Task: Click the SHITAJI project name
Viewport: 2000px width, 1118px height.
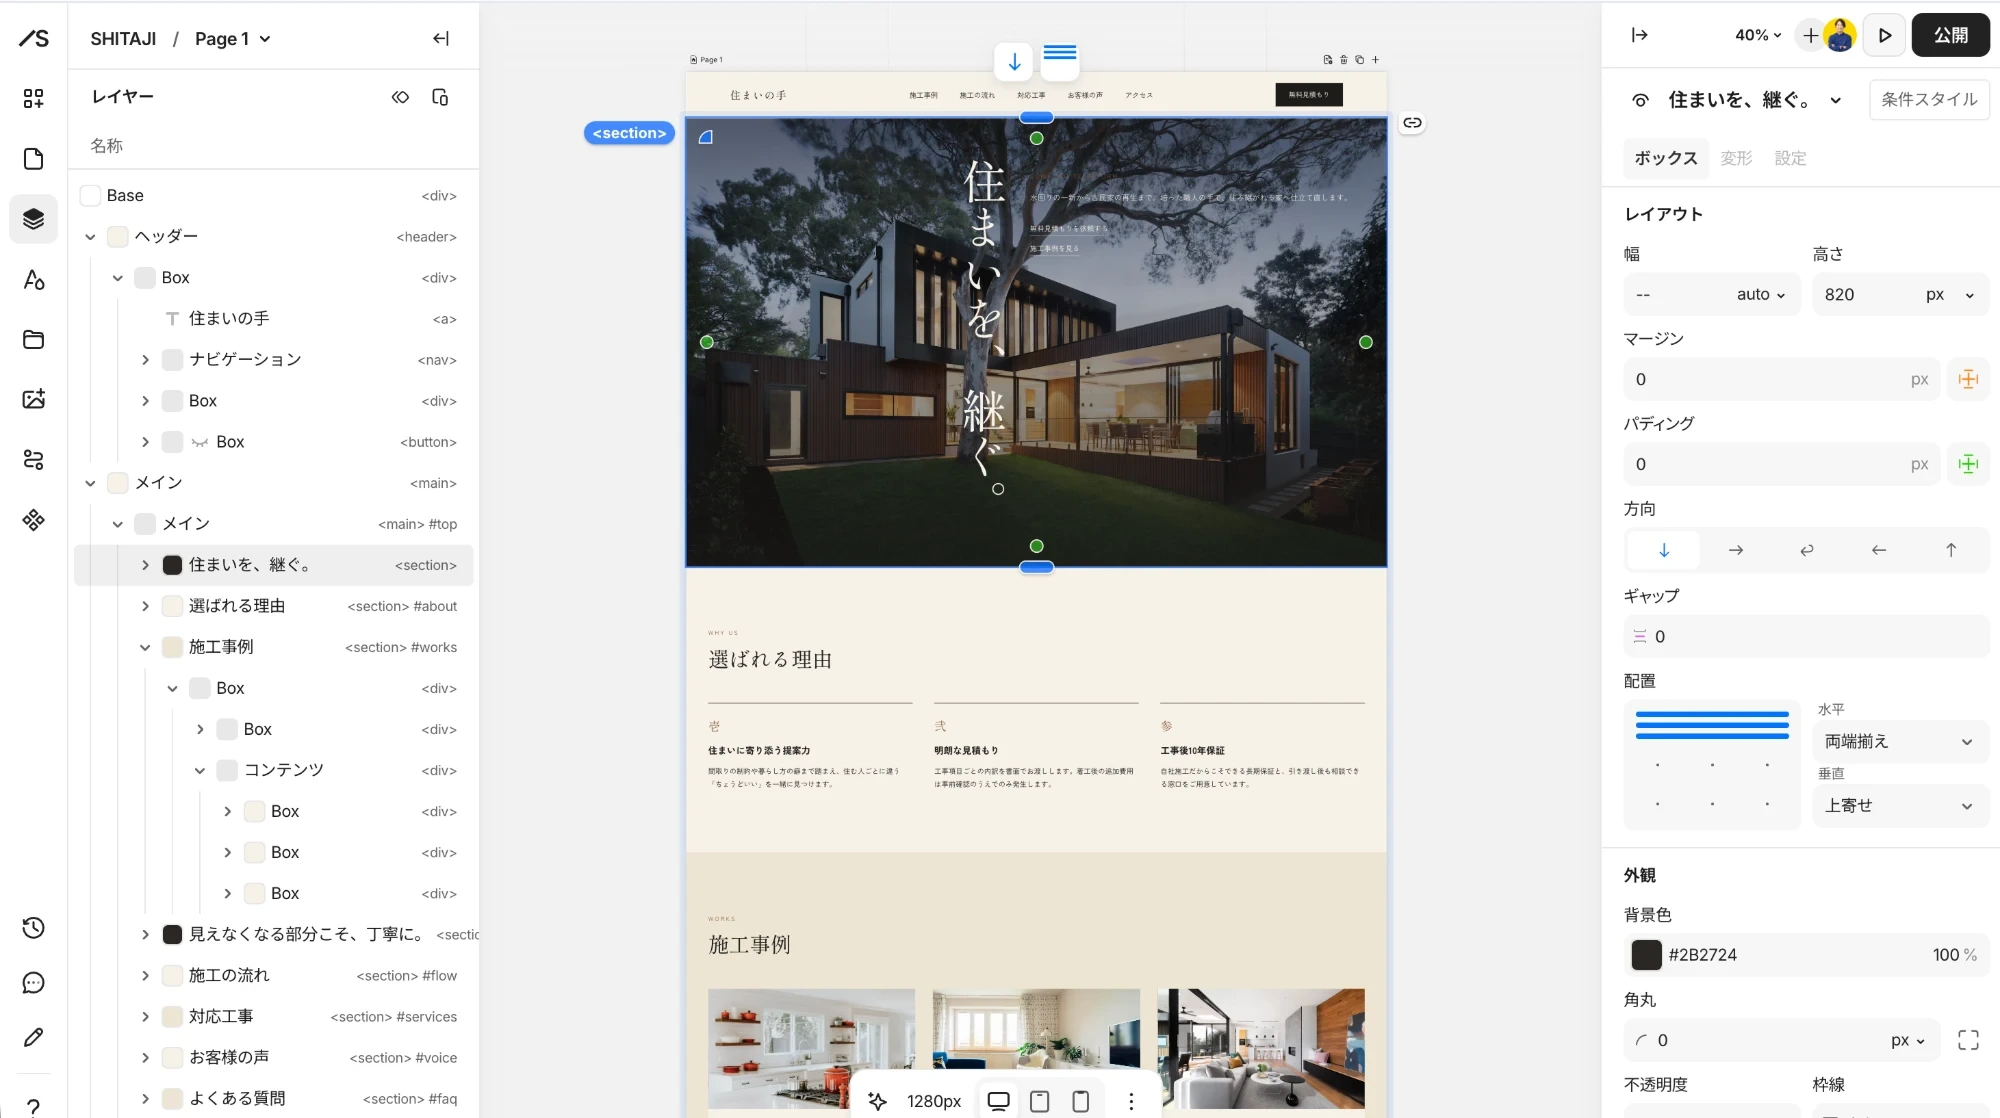Action: [123, 39]
